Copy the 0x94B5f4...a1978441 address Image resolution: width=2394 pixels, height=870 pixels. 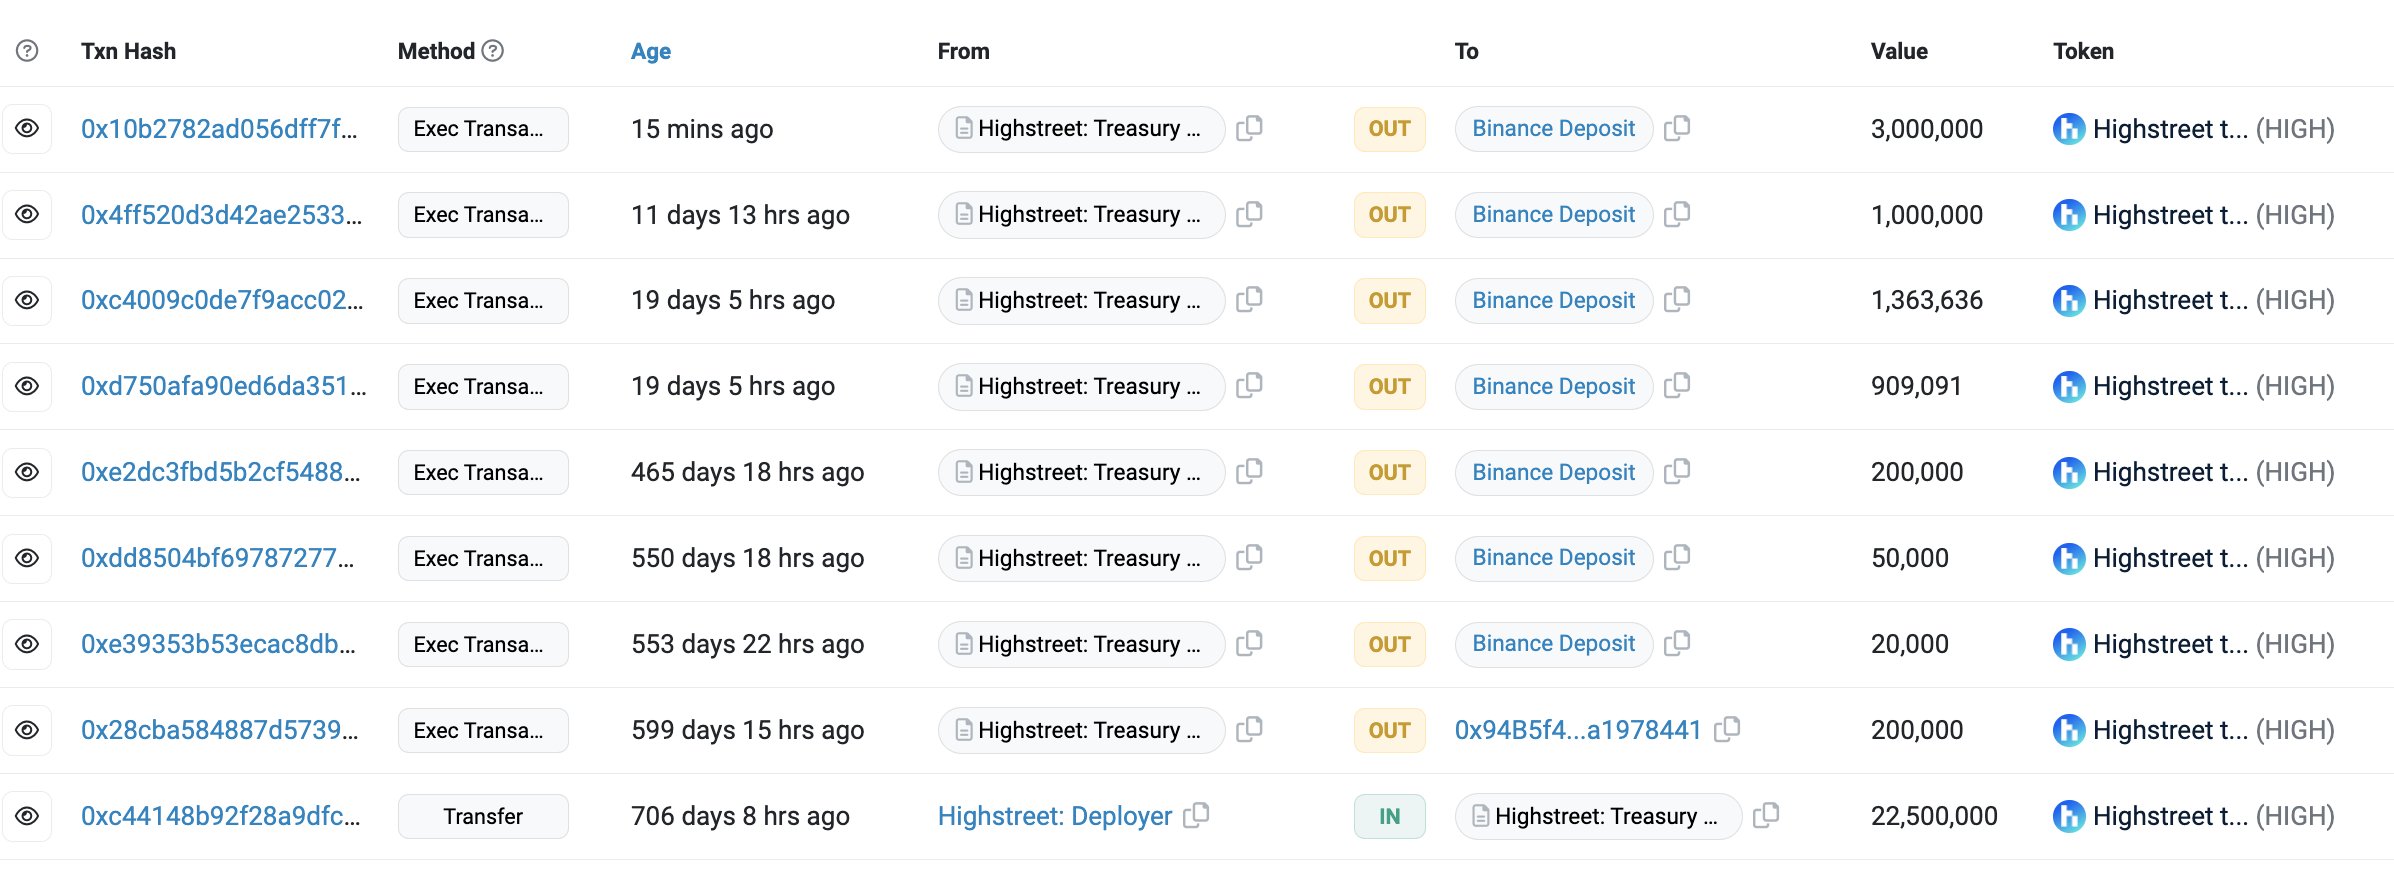tap(1727, 730)
